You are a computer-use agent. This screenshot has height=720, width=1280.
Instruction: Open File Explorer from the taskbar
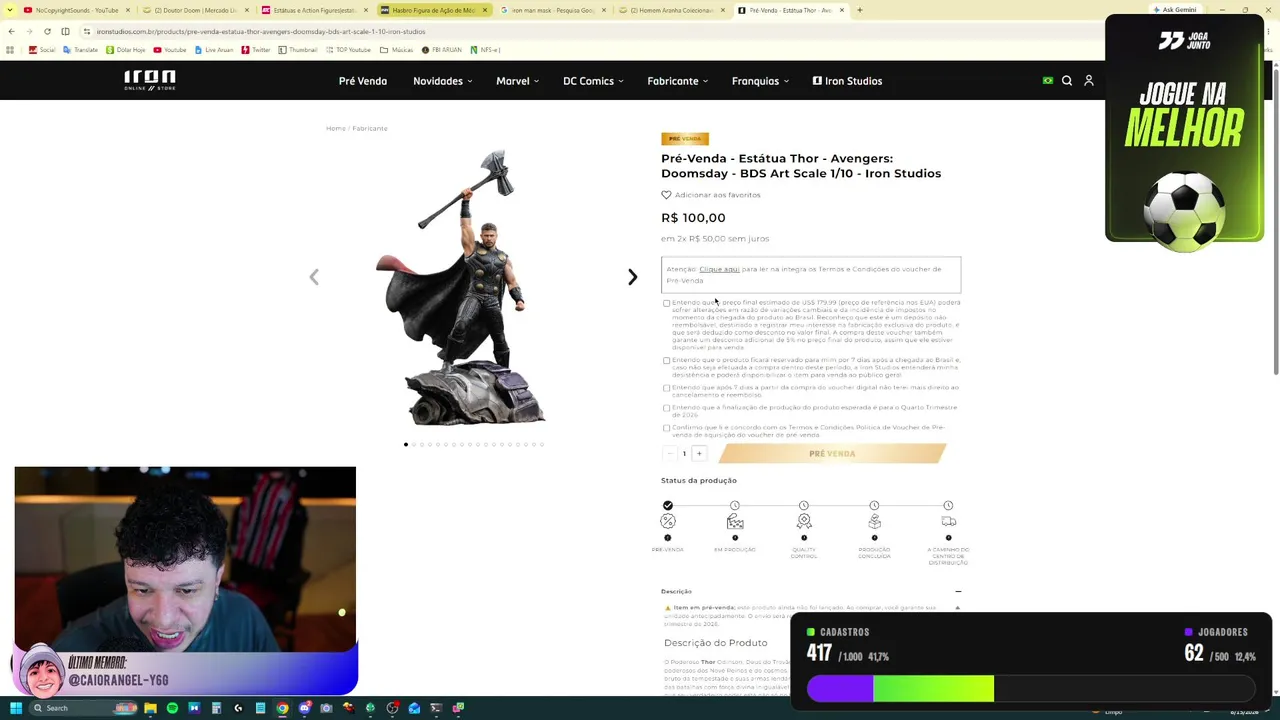coord(150,708)
